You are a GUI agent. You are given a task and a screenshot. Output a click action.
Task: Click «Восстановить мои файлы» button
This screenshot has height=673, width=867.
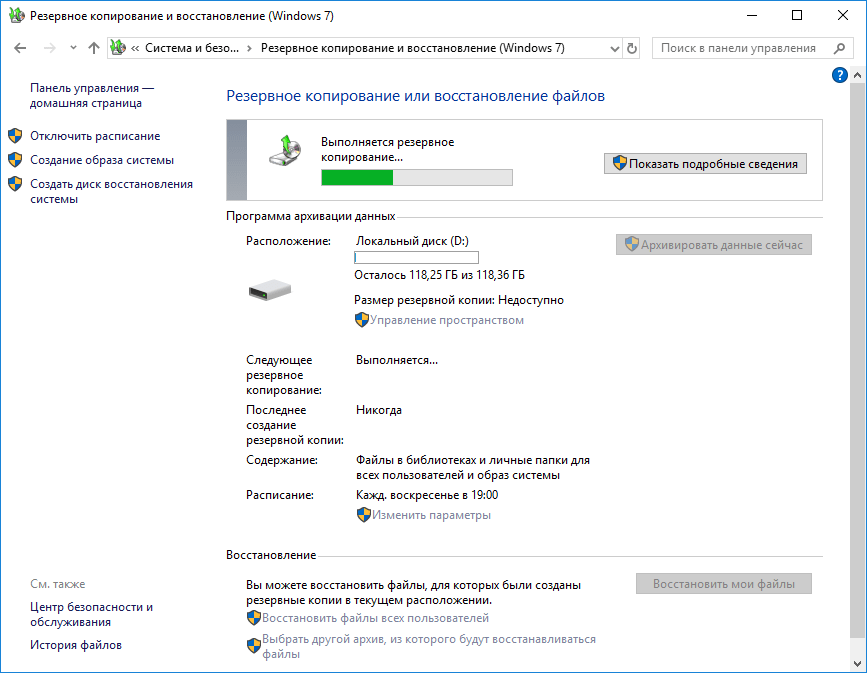(724, 584)
